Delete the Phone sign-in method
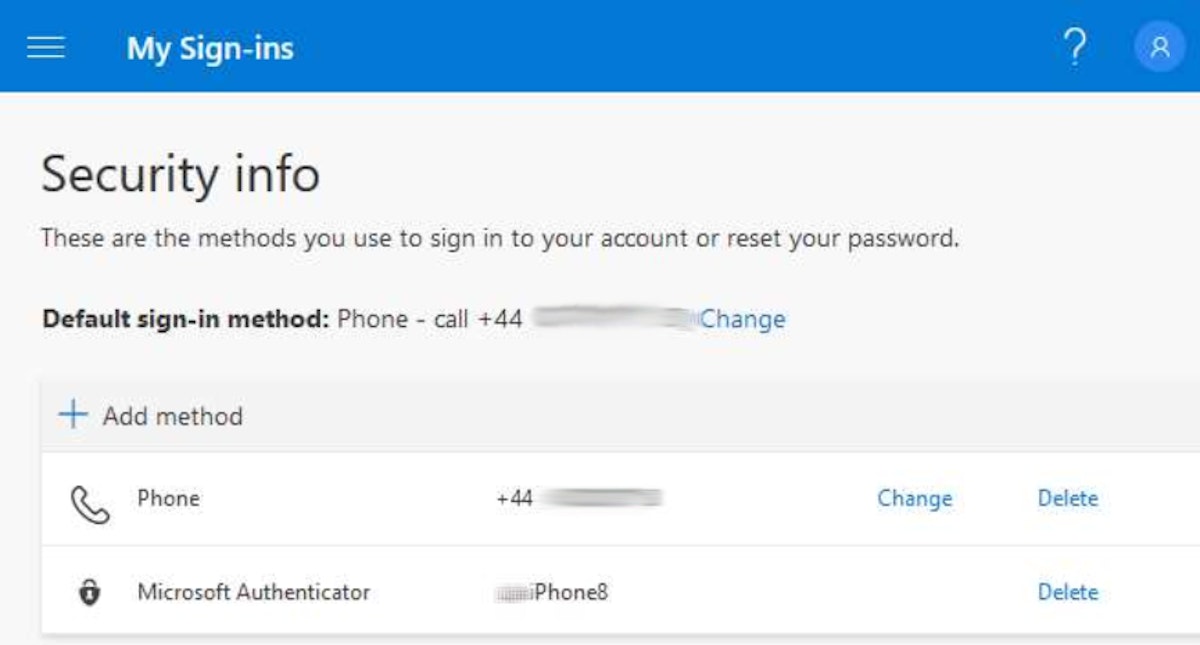The height and width of the screenshot is (645, 1200). pos(1067,498)
